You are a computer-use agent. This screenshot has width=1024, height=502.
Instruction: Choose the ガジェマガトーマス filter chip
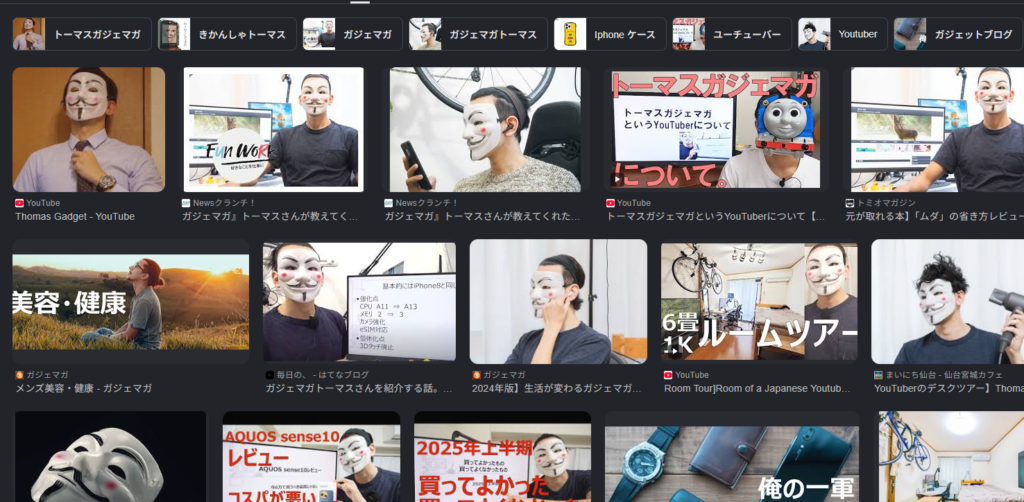point(478,34)
